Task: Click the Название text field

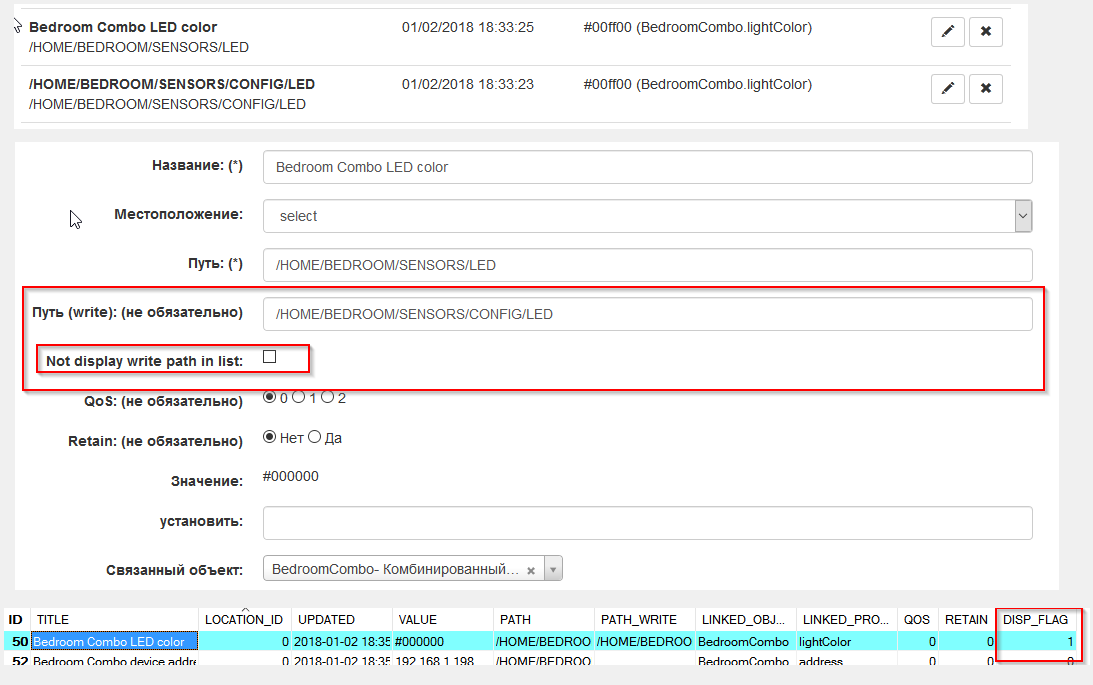Action: click(x=647, y=167)
